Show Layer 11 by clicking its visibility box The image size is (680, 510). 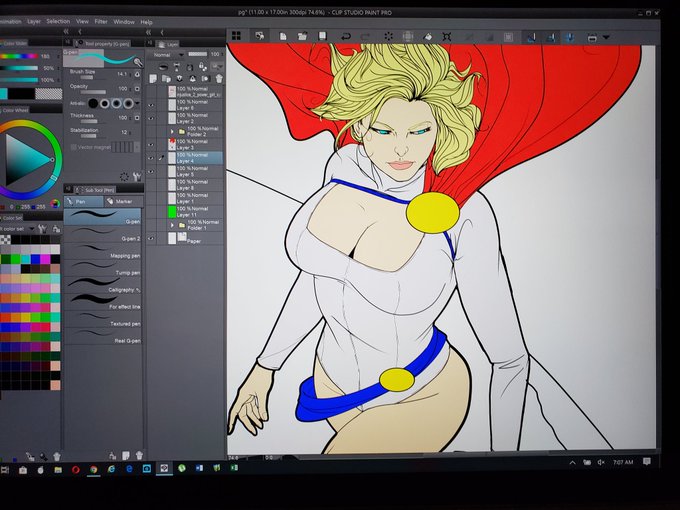click(151, 212)
